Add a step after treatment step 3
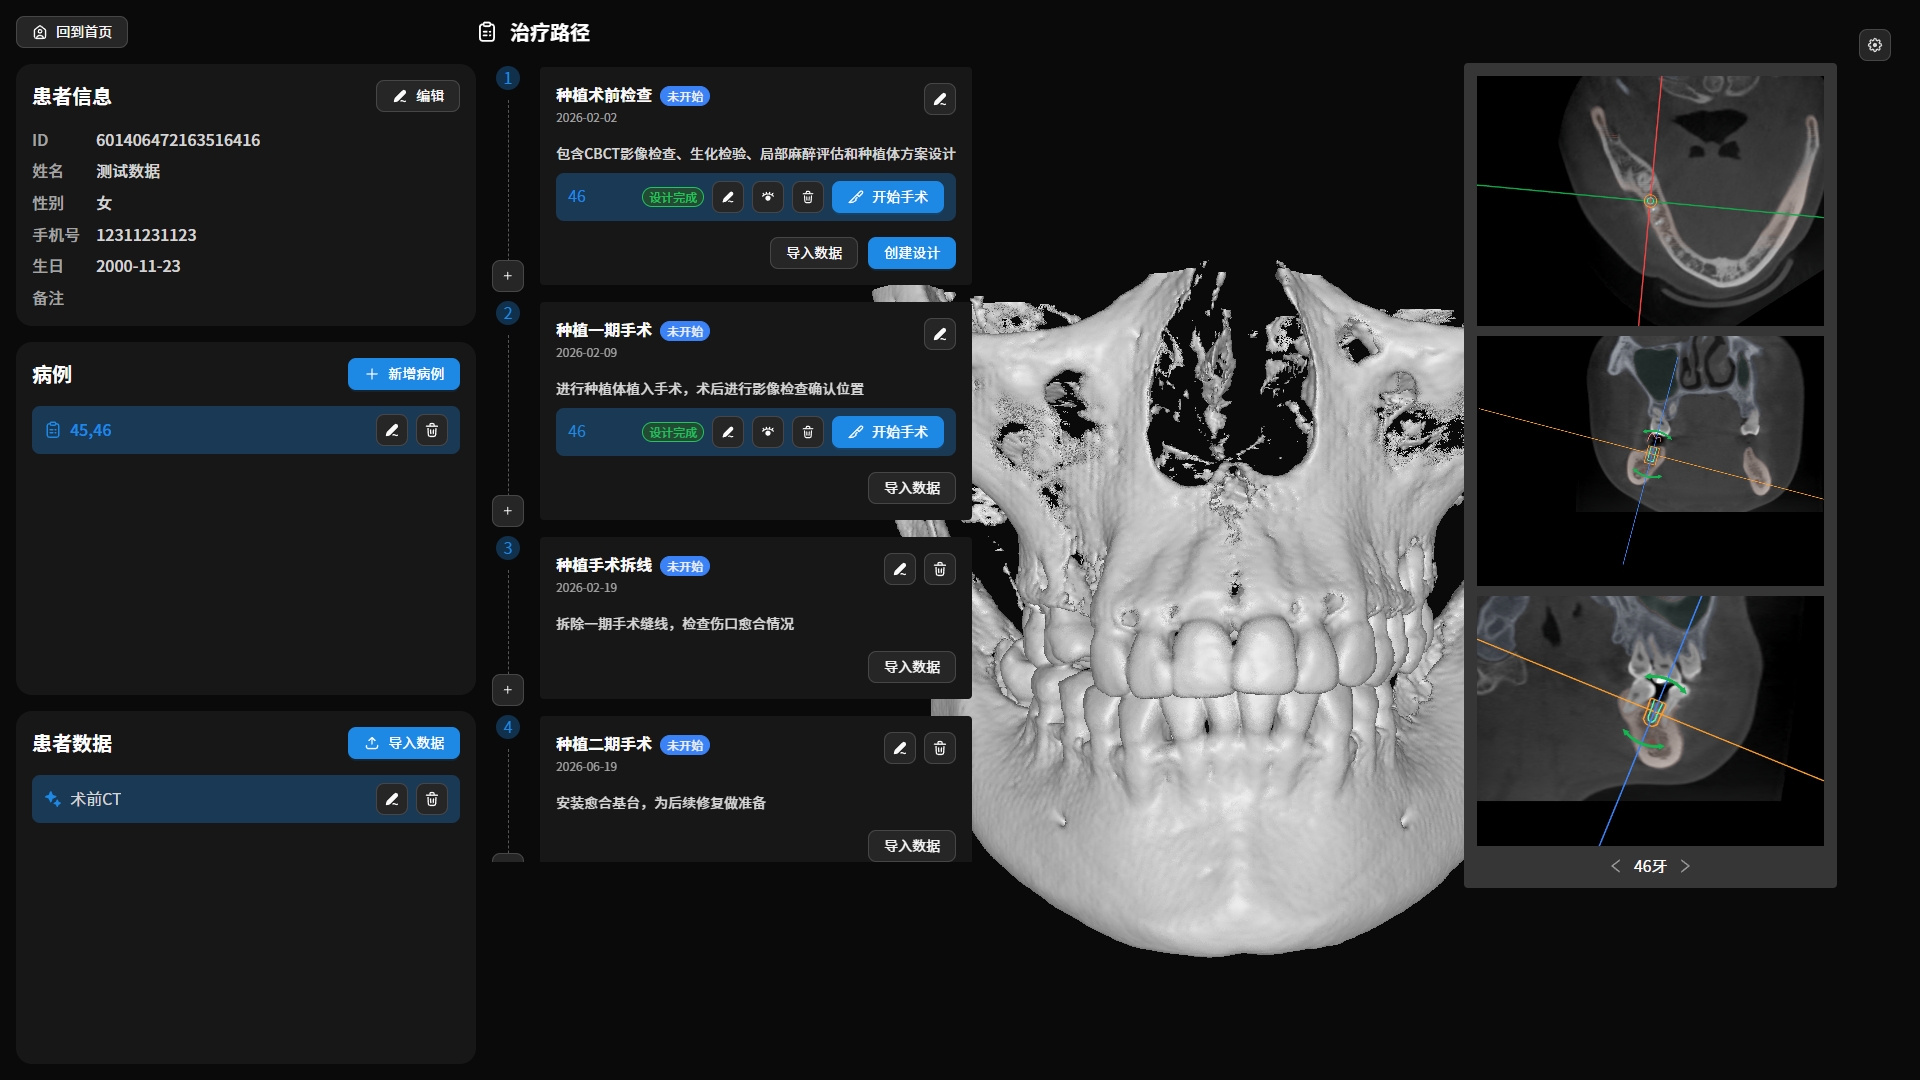 coord(507,690)
